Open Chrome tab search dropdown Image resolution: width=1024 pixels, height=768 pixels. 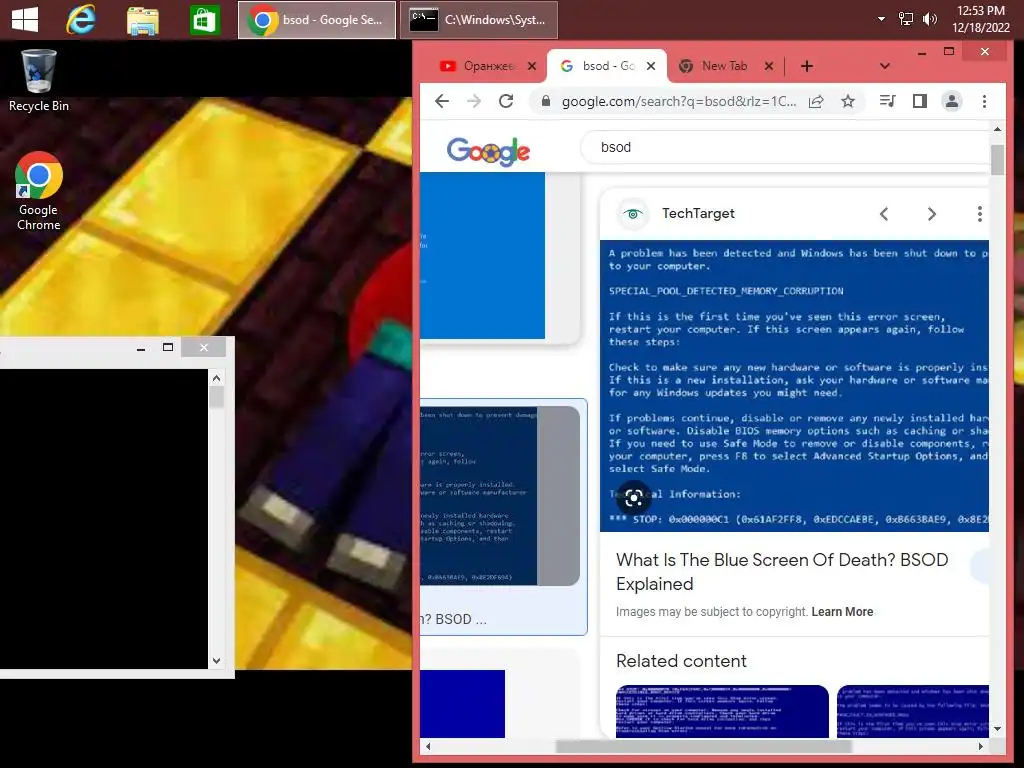(884, 66)
